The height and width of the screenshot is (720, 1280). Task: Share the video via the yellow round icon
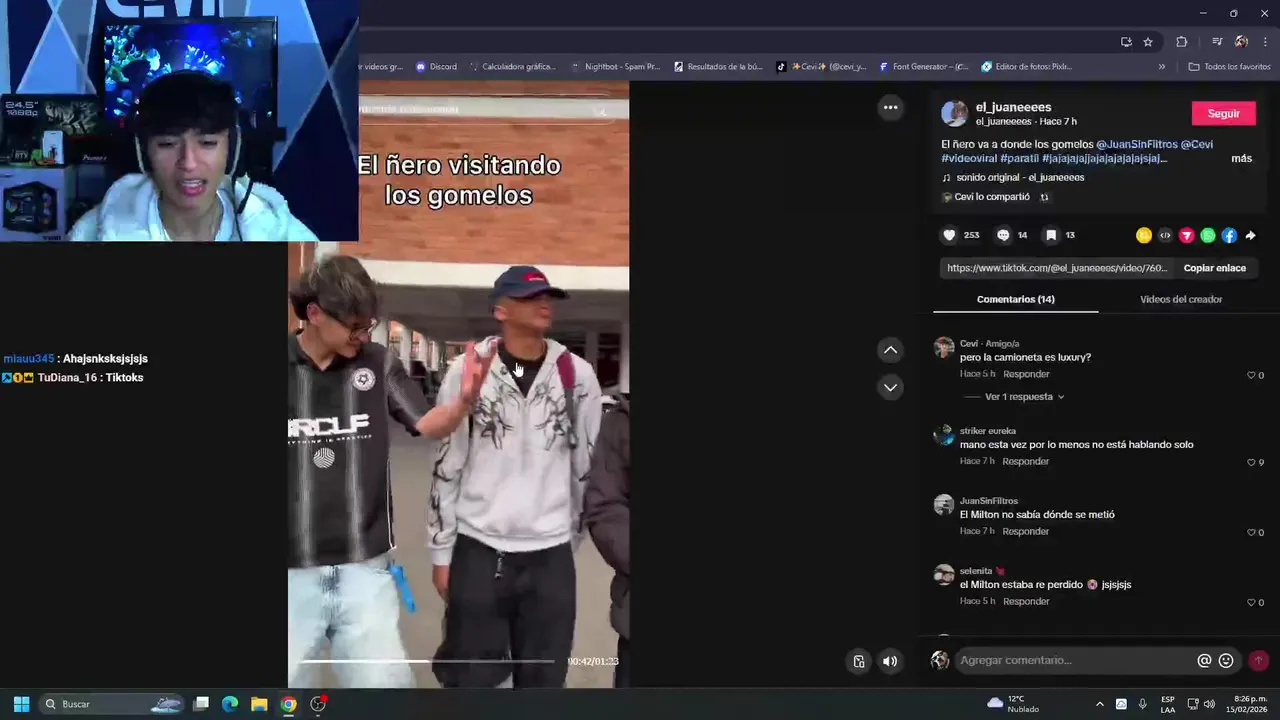tap(1144, 235)
